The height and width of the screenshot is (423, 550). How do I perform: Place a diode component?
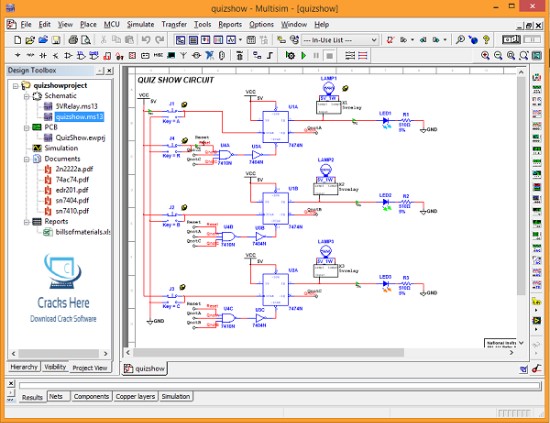coord(43,55)
